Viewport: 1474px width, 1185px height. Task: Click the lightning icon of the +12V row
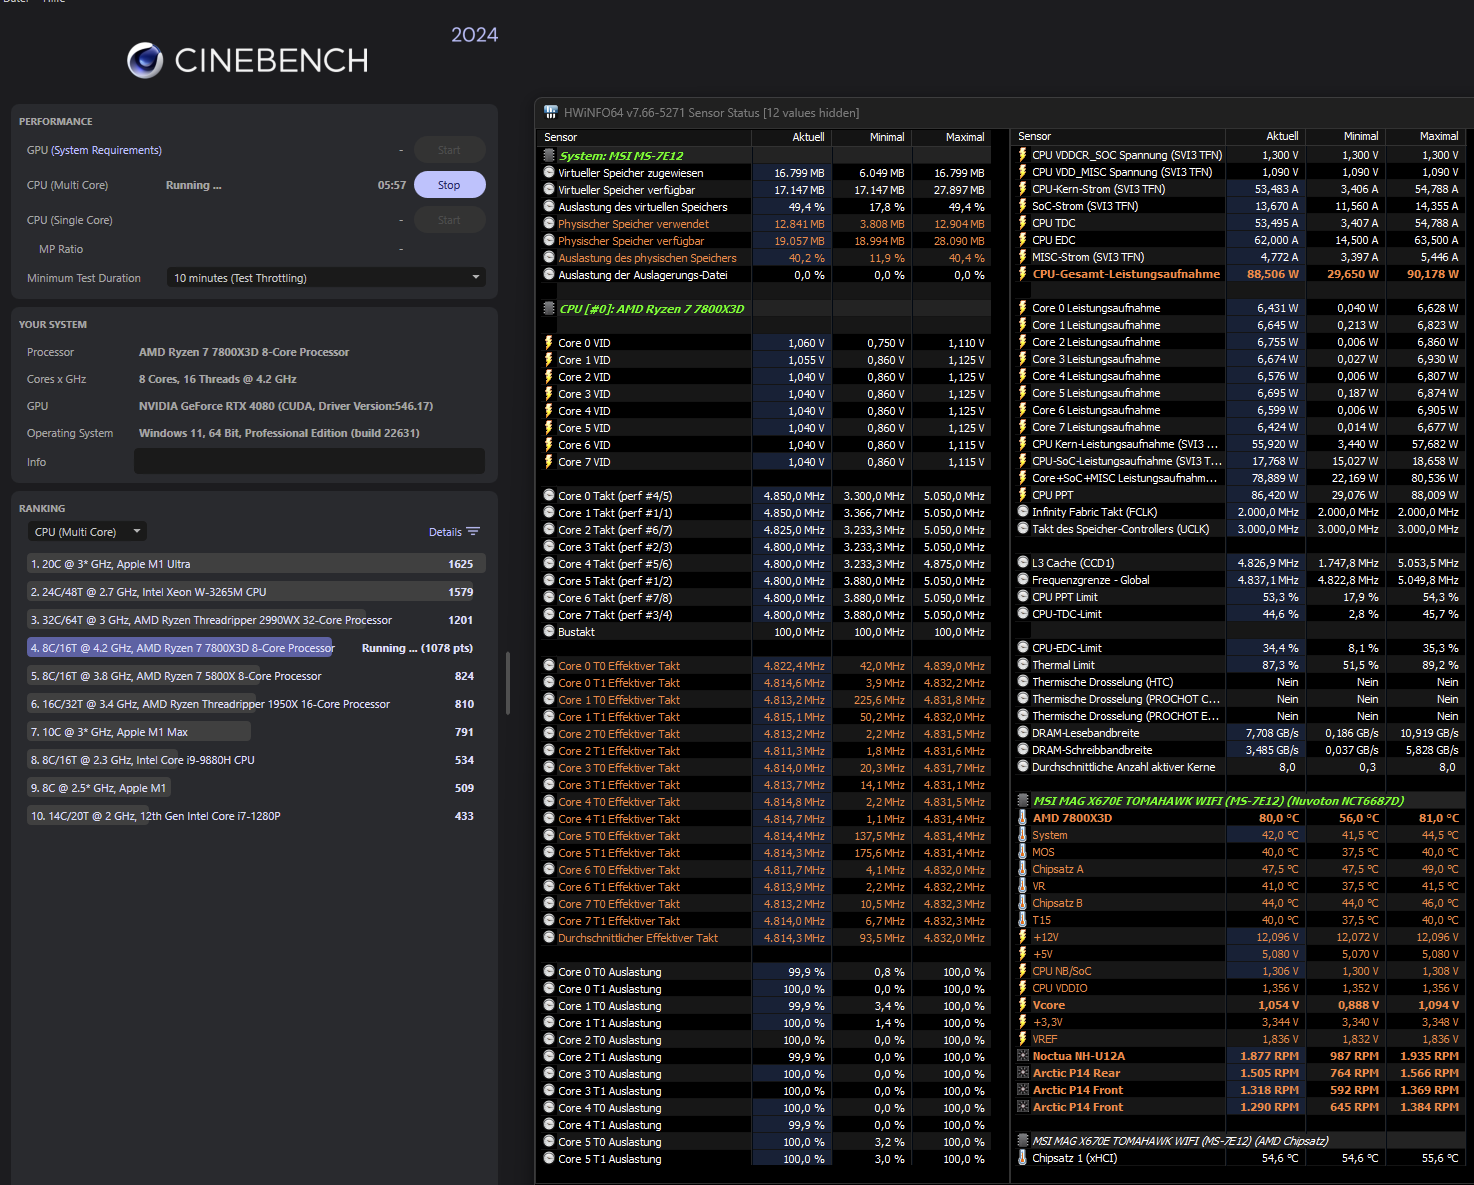tap(1023, 937)
